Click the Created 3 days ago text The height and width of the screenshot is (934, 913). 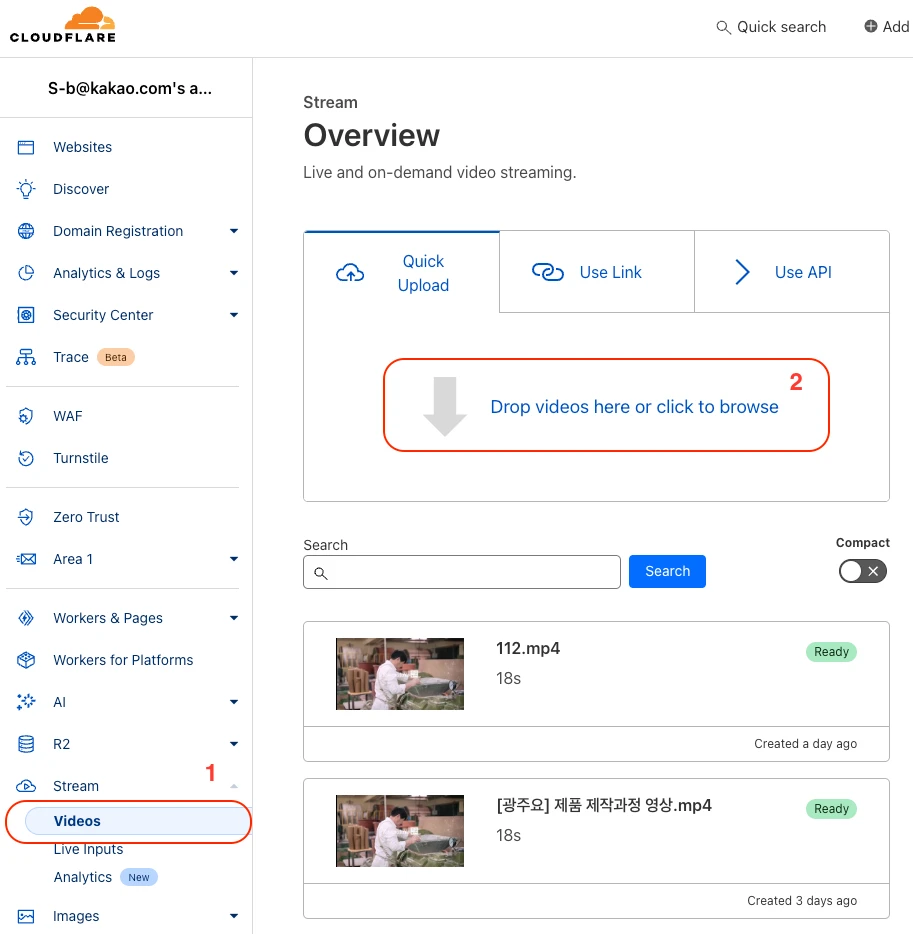(802, 901)
